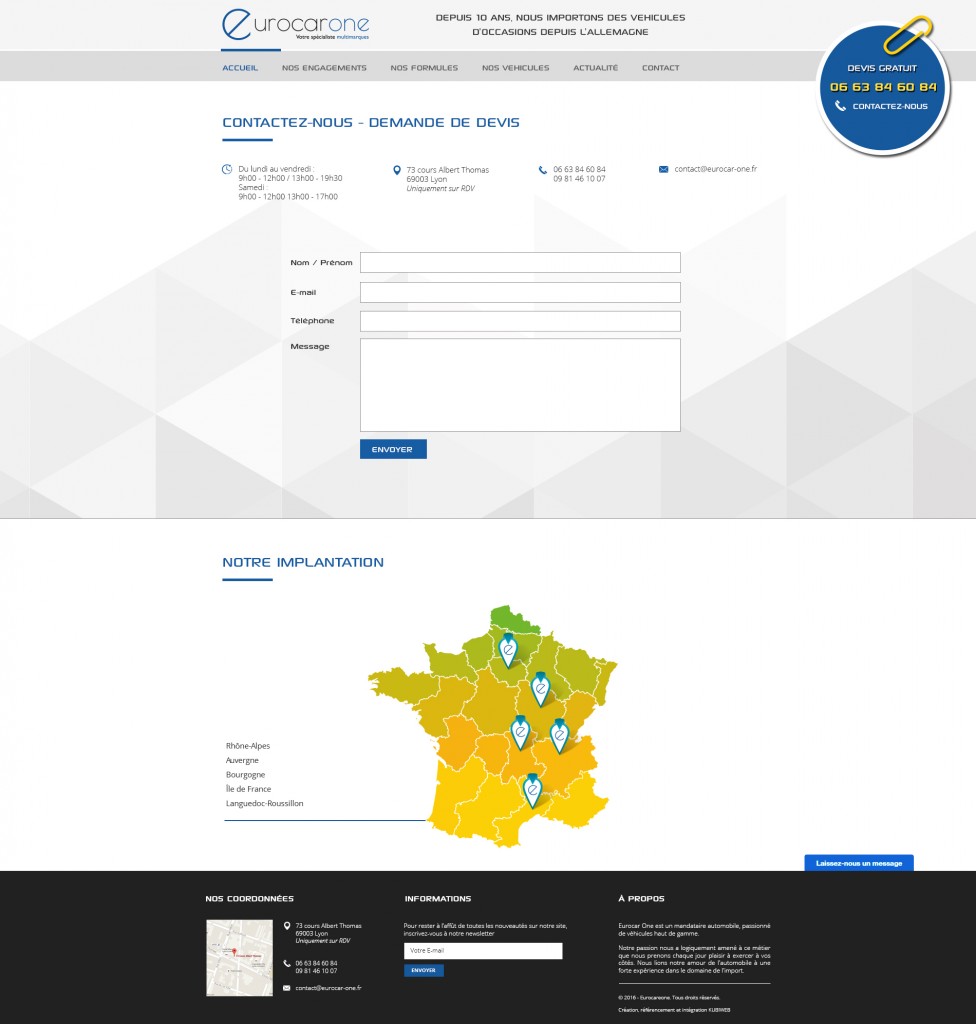The width and height of the screenshot is (976, 1024).
Task: Click the clock icon beside opening hours
Action: pos(227,170)
